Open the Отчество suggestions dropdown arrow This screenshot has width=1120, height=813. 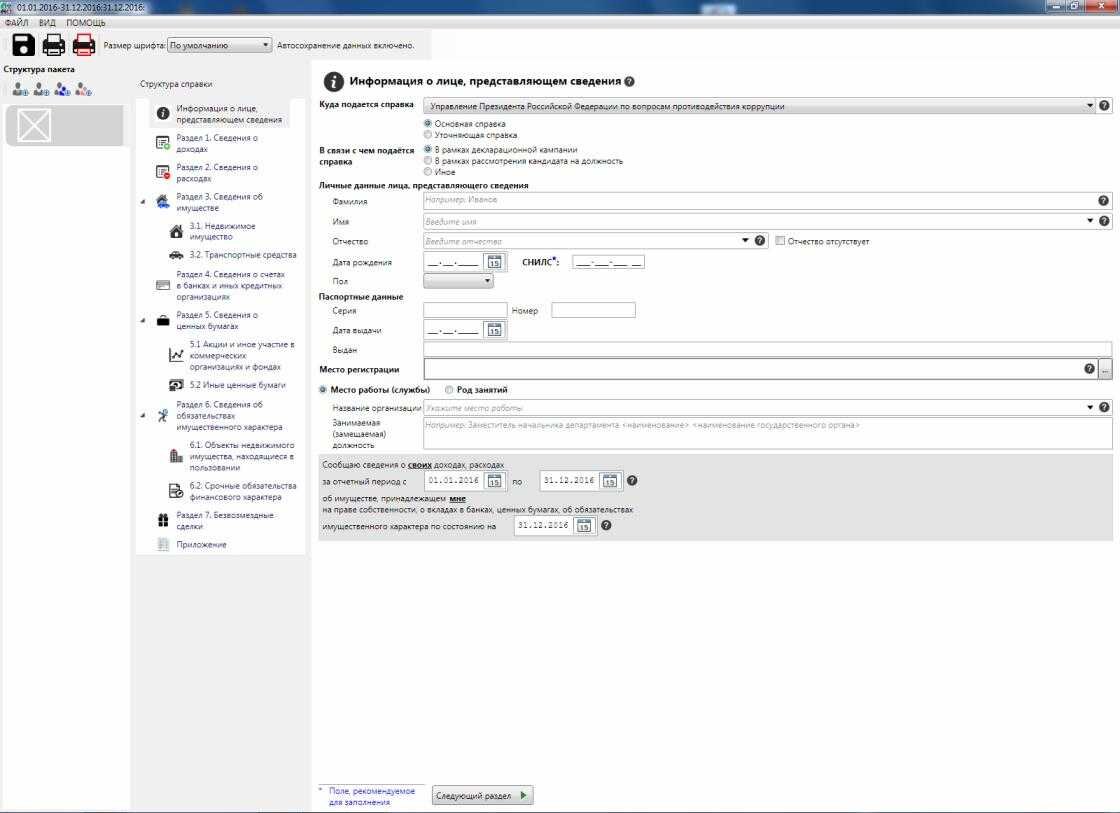point(745,241)
